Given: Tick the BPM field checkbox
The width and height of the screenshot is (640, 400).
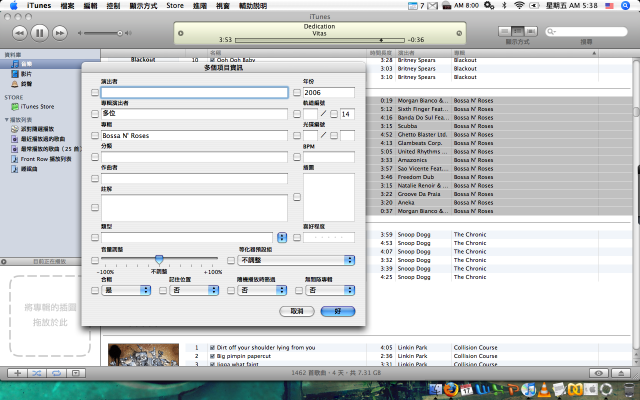Looking at the screenshot, I should (x=297, y=157).
